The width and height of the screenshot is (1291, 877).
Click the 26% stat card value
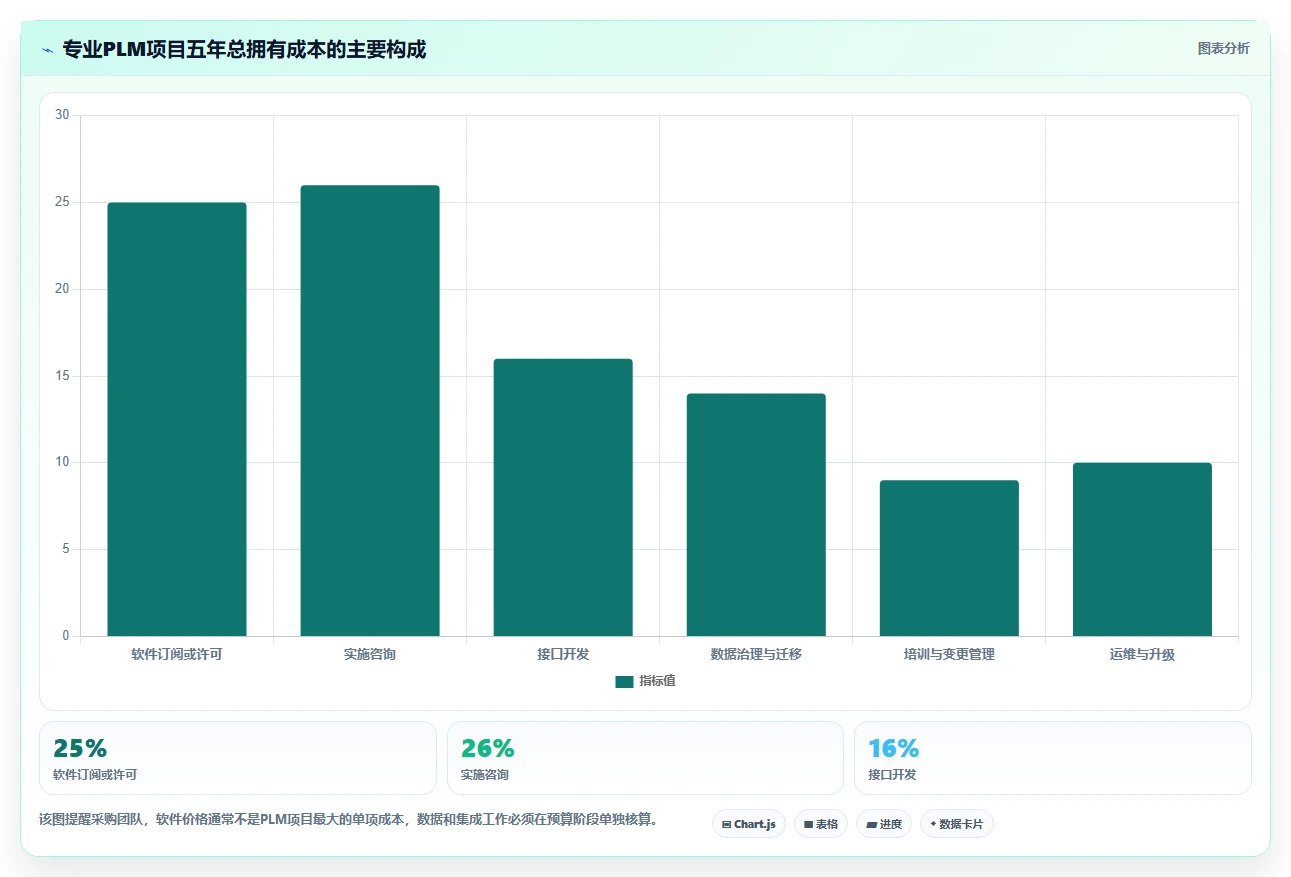488,748
